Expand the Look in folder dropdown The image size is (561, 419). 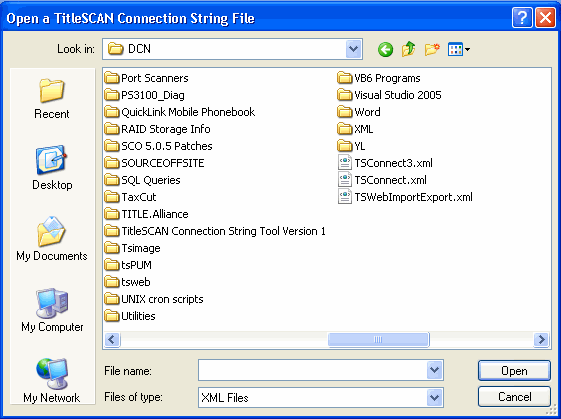tap(353, 49)
